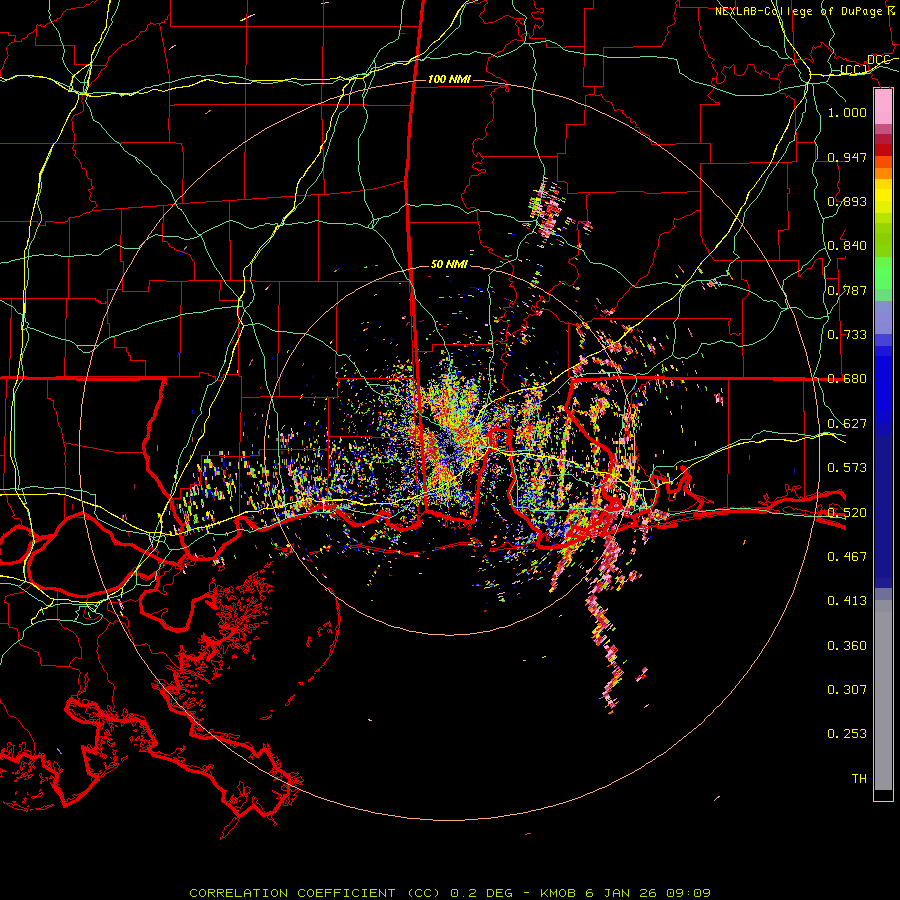900x900 pixels.
Task: Click the 100 NMI range ring label
Action: click(x=449, y=79)
